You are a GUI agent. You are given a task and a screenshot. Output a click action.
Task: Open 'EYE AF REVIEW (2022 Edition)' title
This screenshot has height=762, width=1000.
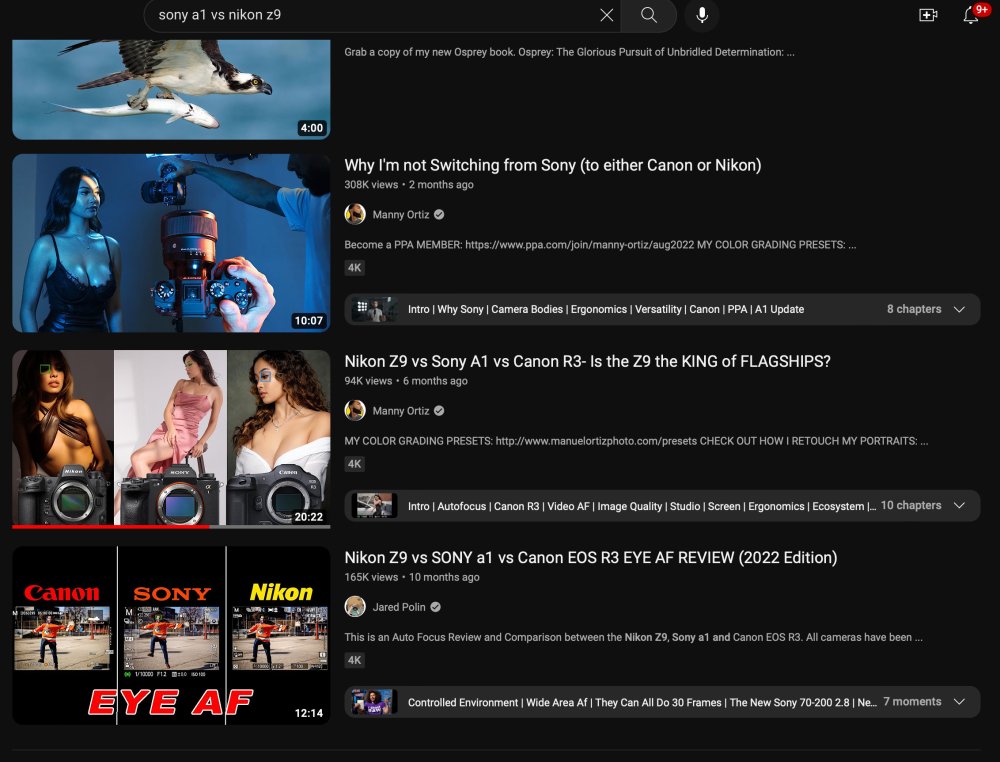(591, 558)
